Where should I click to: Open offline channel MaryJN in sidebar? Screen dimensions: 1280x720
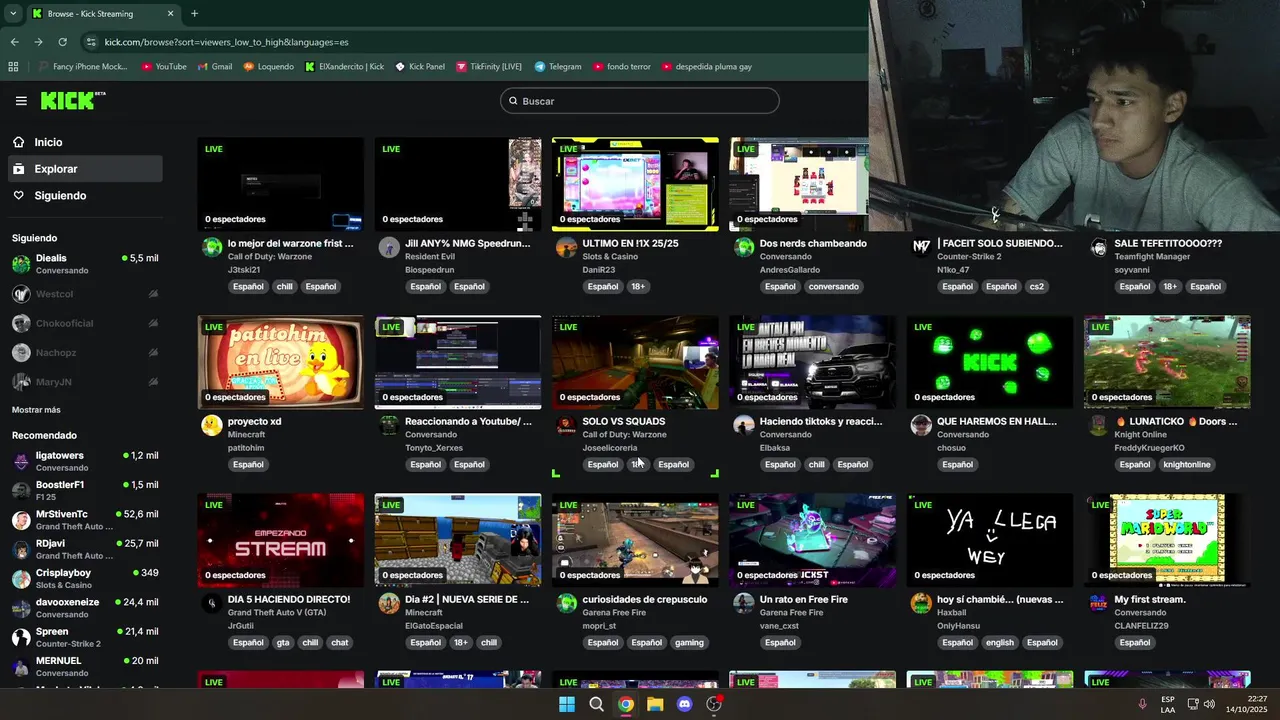pyautogui.click(x=85, y=381)
